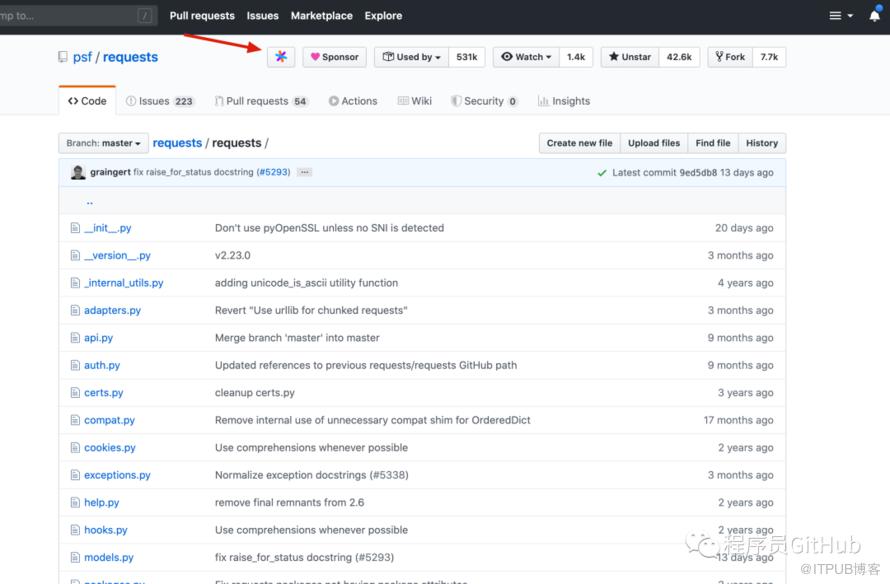Click Upload files

tap(654, 143)
